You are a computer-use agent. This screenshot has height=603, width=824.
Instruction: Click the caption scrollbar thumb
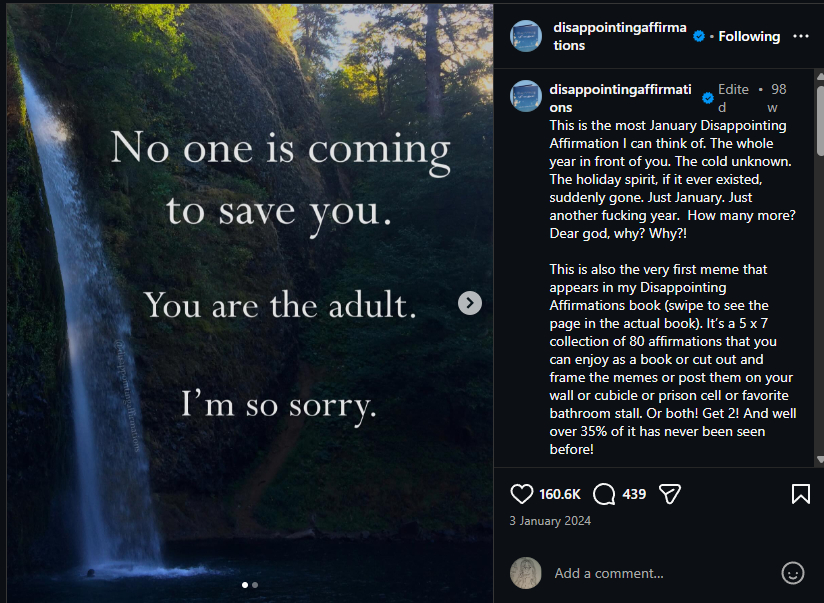[x=820, y=118]
